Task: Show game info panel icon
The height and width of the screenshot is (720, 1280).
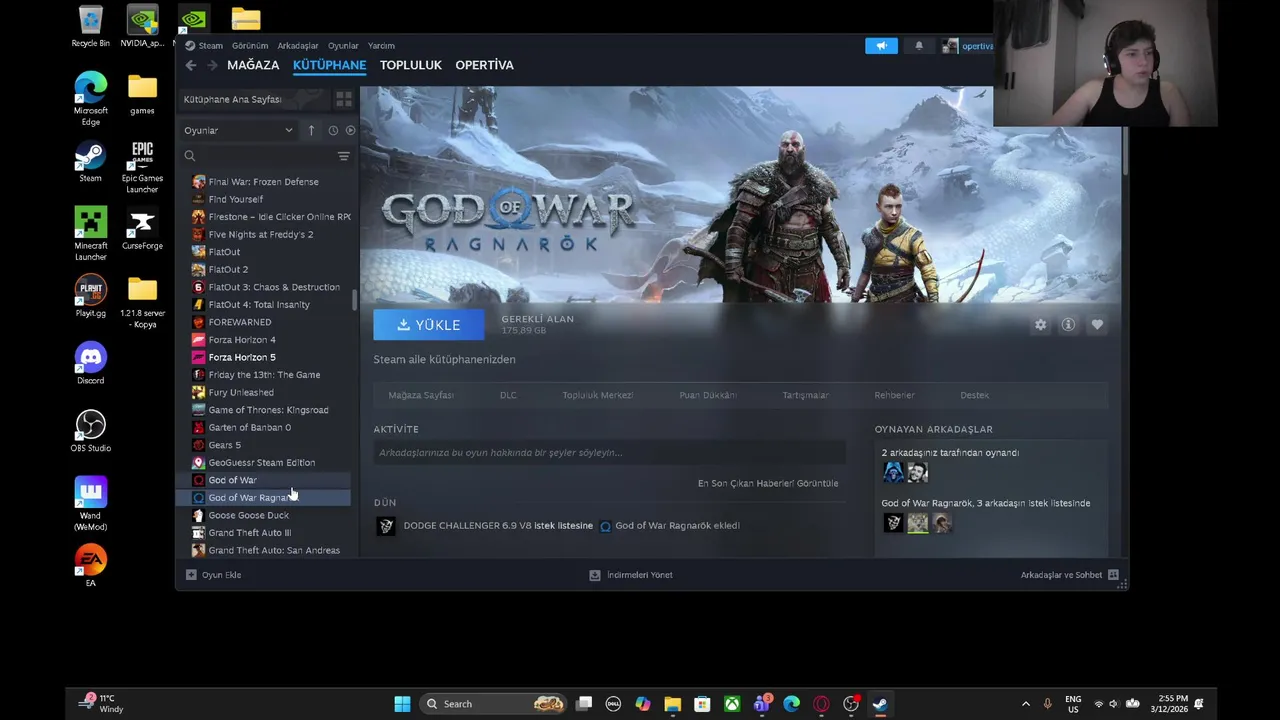Action: click(x=1068, y=325)
